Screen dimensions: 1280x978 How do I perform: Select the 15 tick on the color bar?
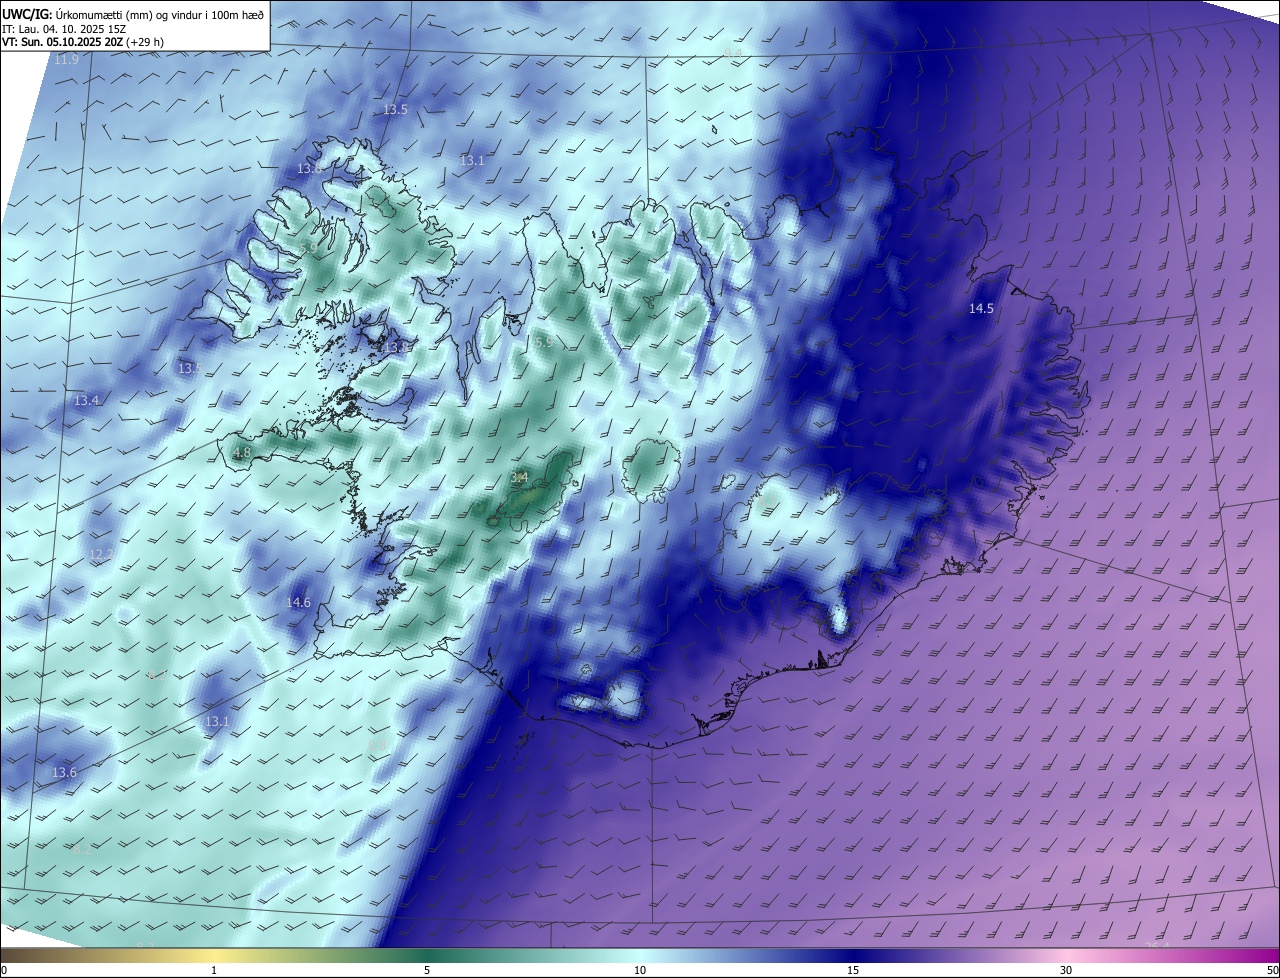tap(853, 970)
